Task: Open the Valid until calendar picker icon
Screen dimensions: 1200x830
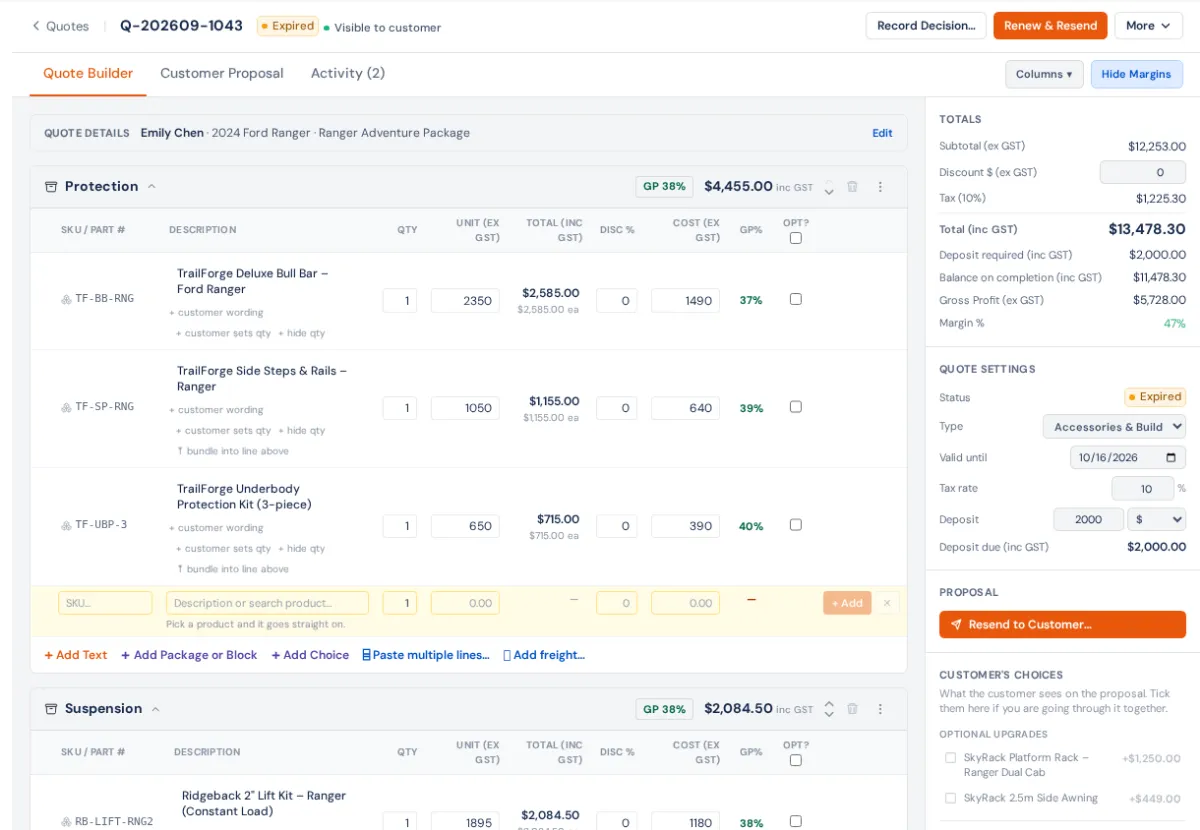Action: point(1172,458)
